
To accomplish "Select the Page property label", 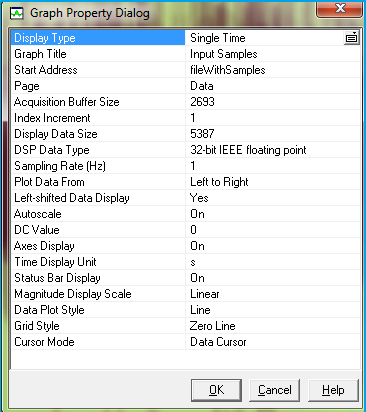I will [x=27, y=86].
